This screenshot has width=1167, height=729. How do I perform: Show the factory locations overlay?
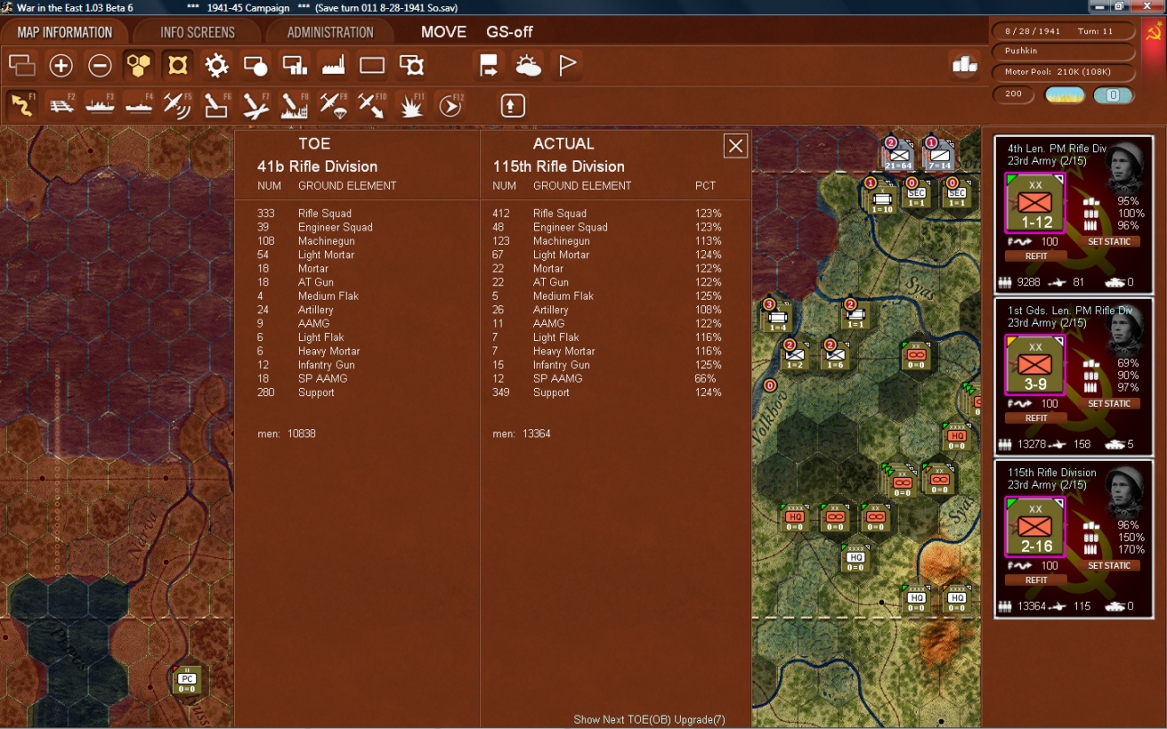coord(333,66)
